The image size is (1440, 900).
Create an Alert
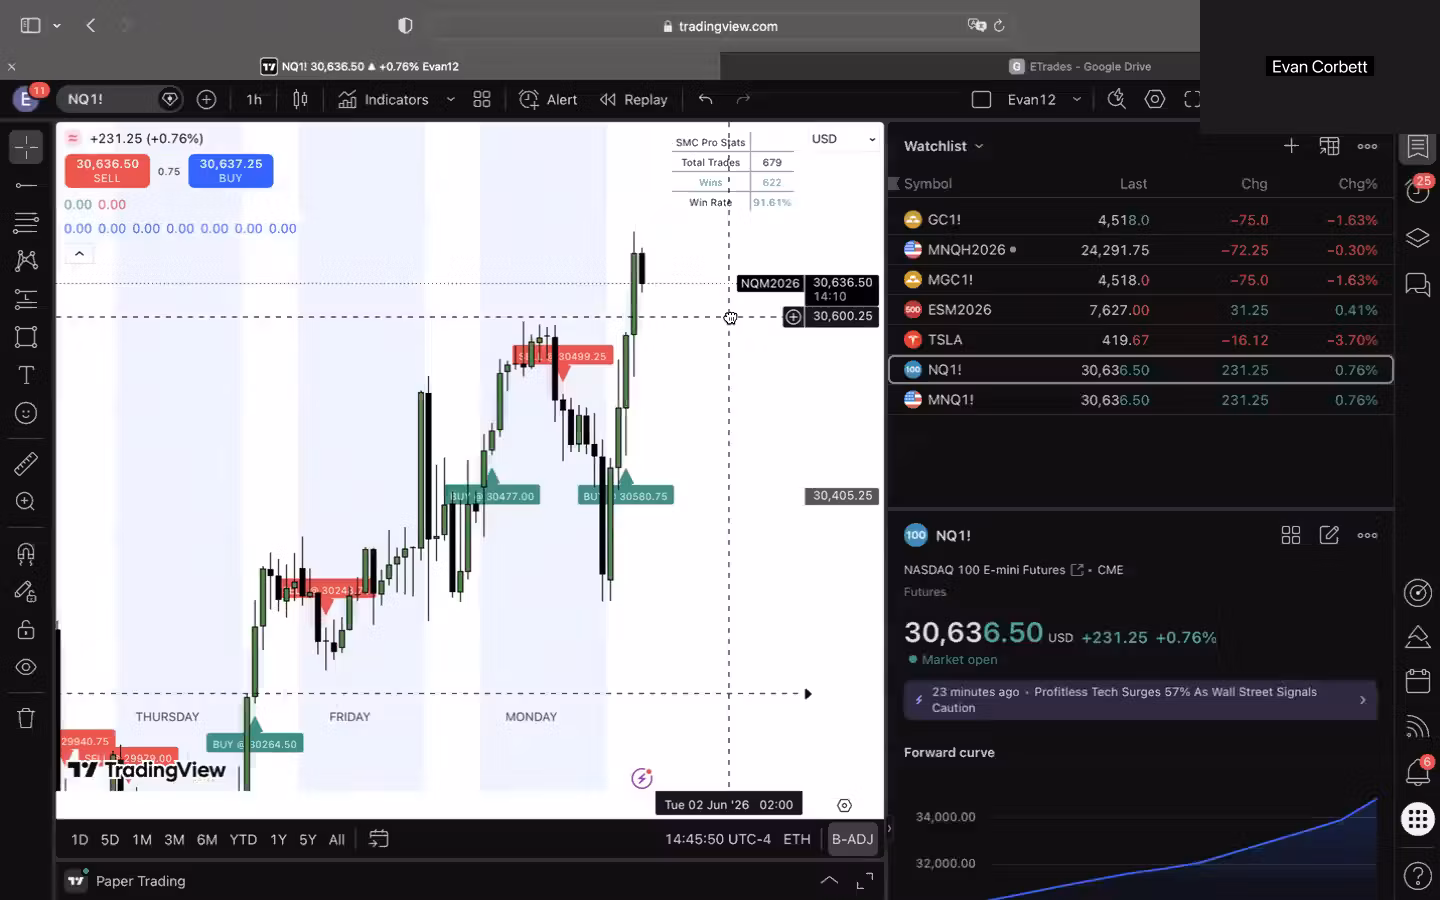click(549, 99)
